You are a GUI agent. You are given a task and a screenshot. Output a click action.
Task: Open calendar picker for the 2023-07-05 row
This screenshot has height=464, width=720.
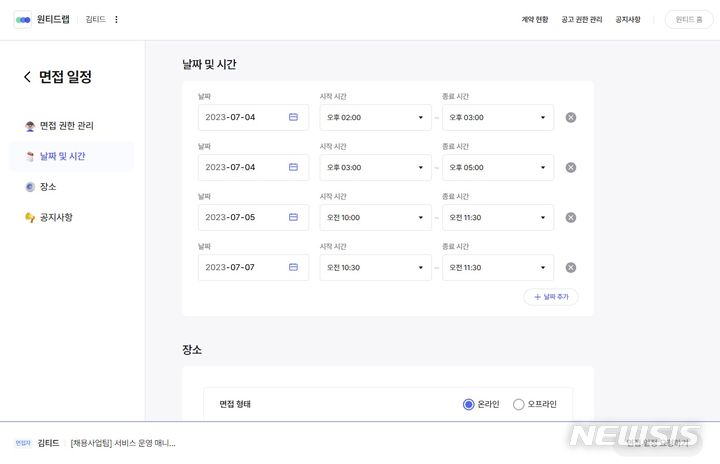coord(293,217)
